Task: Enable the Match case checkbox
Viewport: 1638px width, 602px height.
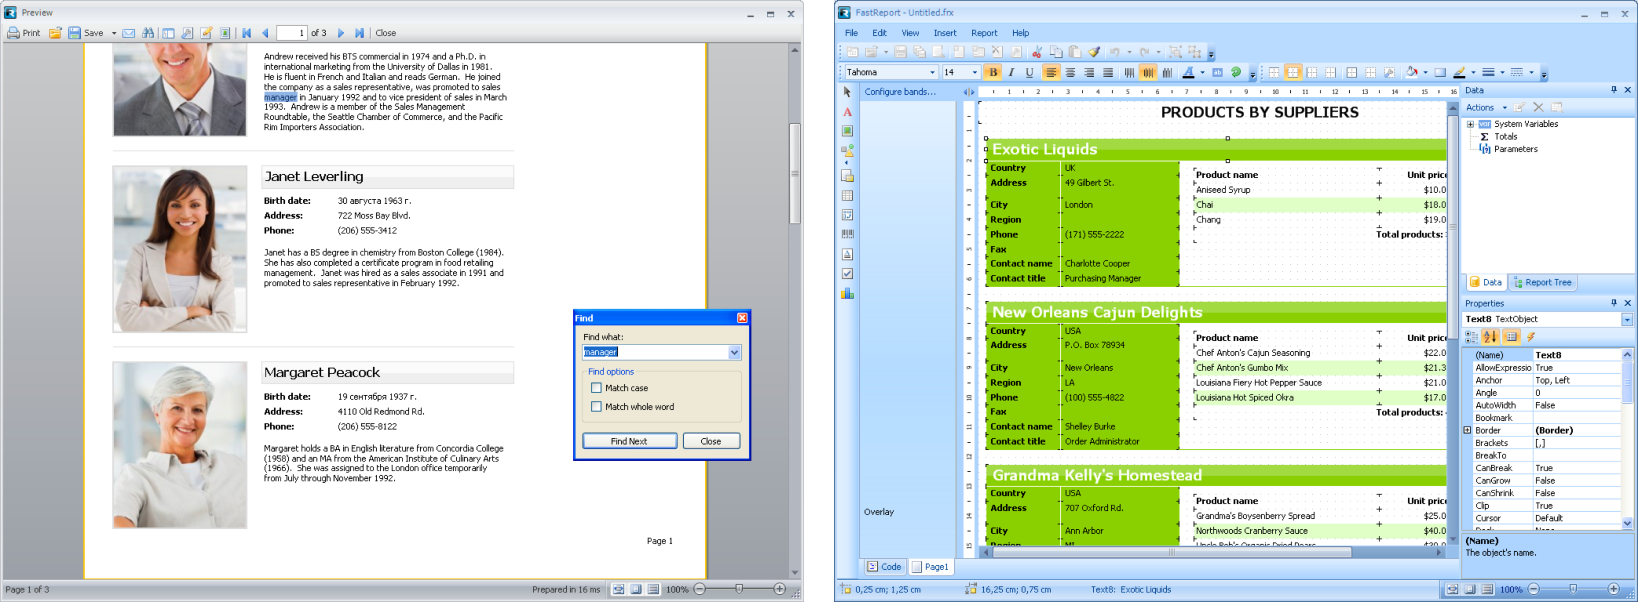Action: (597, 388)
